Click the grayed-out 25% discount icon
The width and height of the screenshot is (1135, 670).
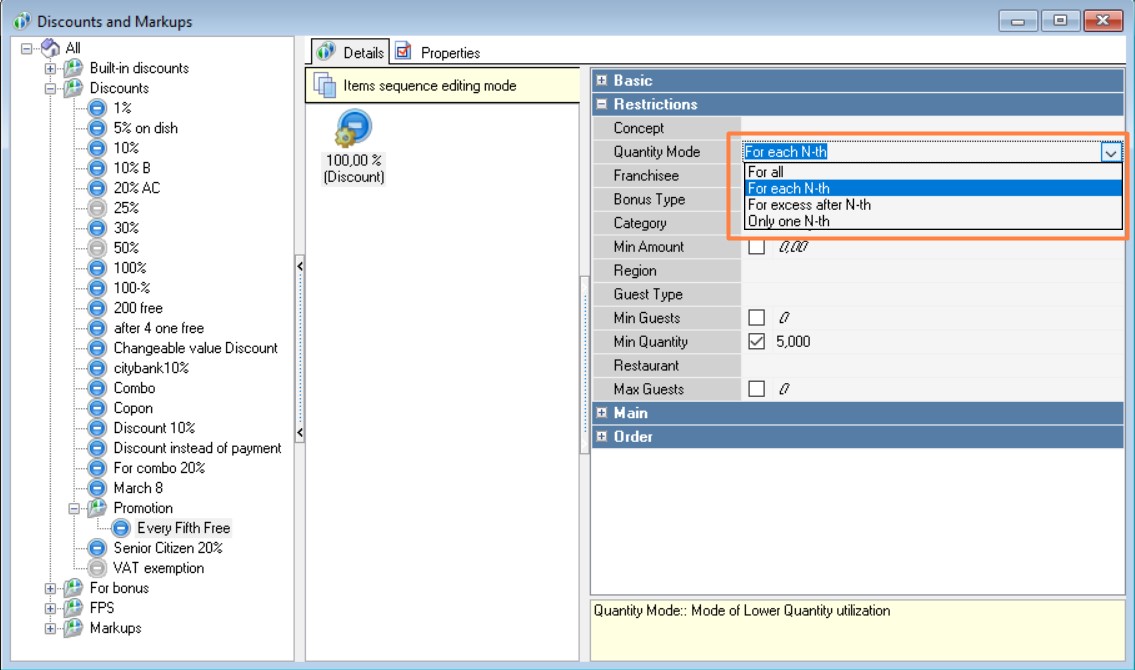pos(96,208)
